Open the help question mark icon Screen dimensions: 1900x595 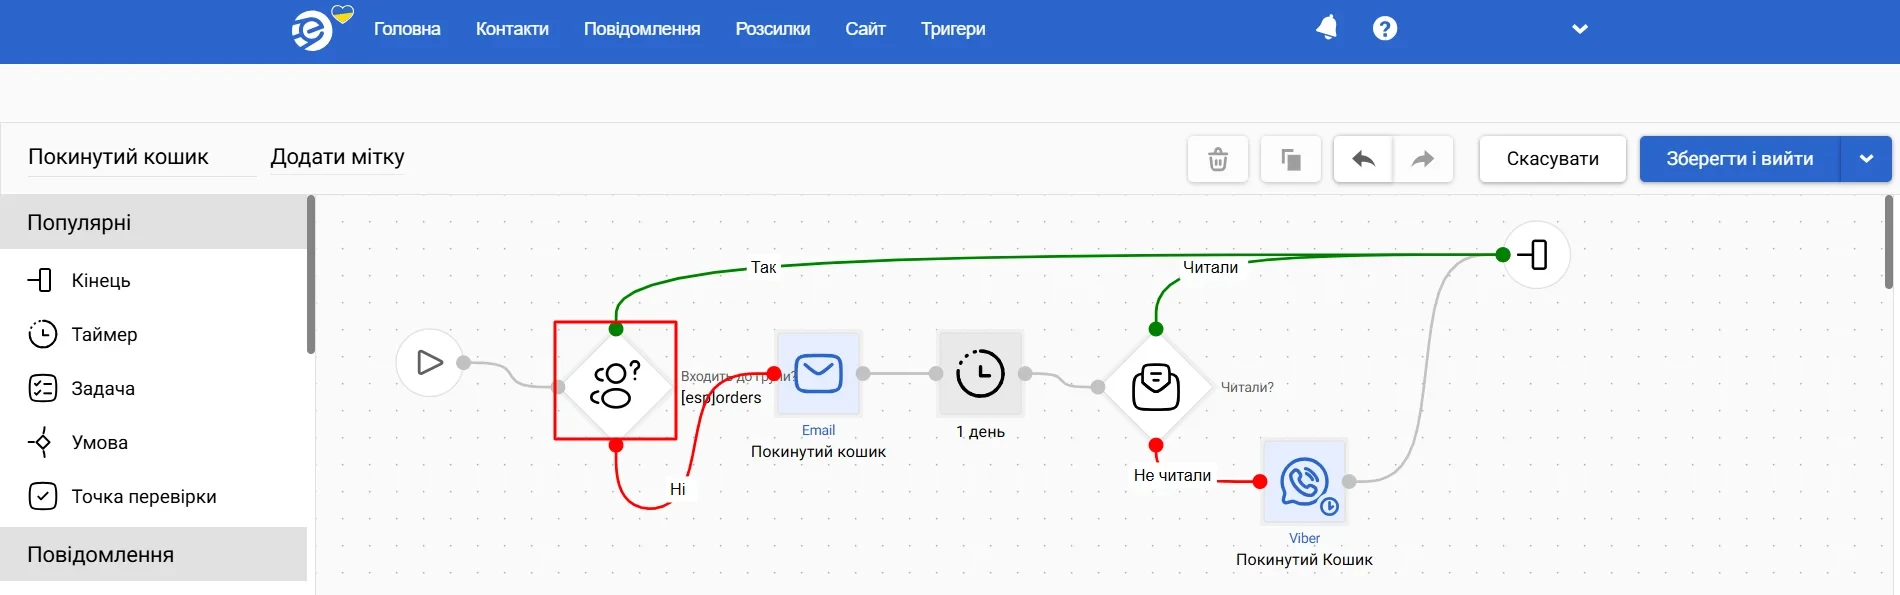point(1385,28)
